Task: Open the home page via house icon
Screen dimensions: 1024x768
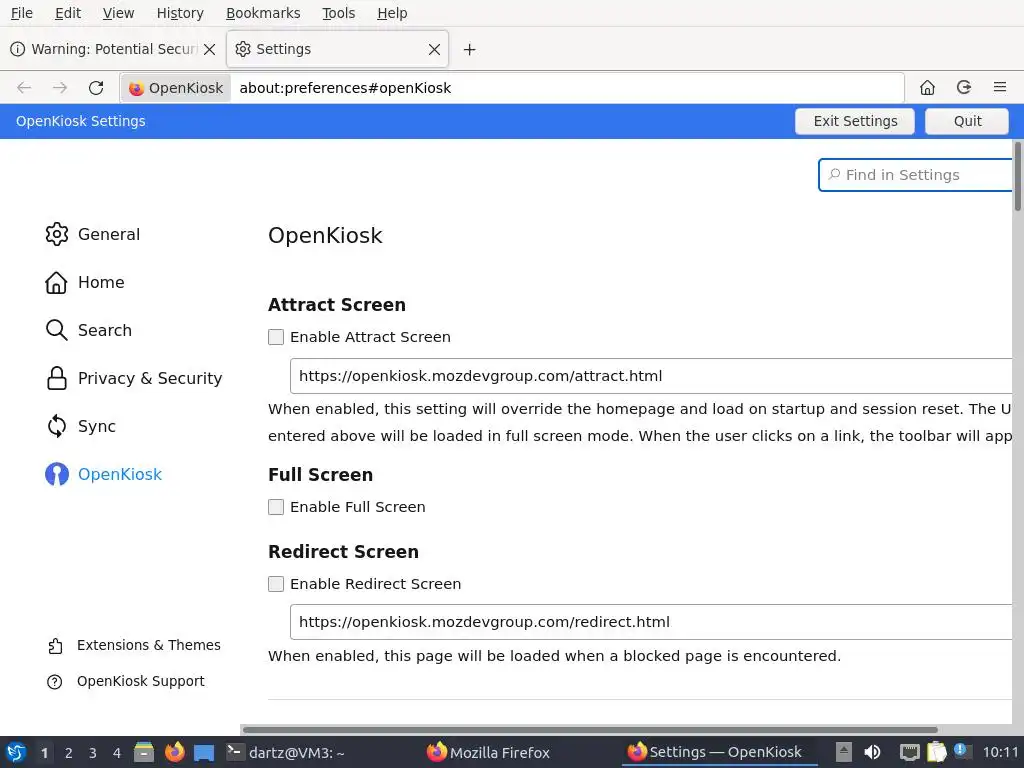Action: (927, 88)
